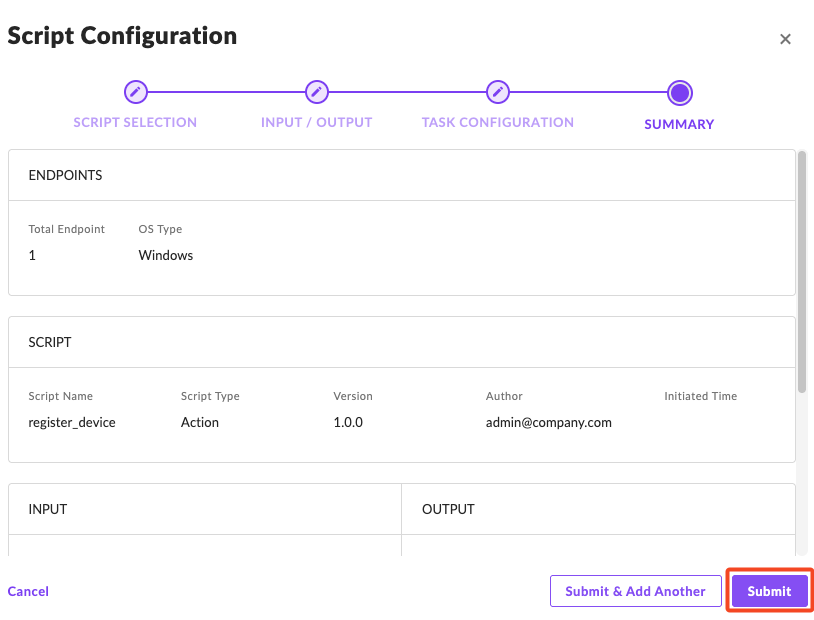
Task: Click the Input section header
Action: tap(48, 509)
